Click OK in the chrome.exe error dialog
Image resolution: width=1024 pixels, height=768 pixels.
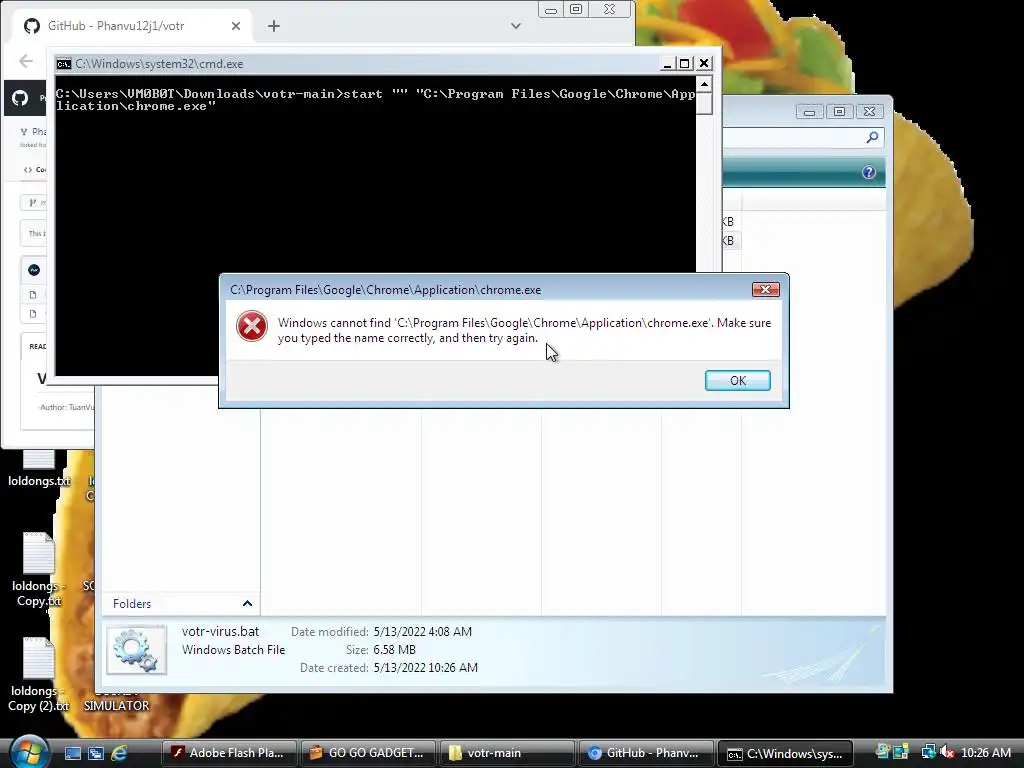[737, 381]
